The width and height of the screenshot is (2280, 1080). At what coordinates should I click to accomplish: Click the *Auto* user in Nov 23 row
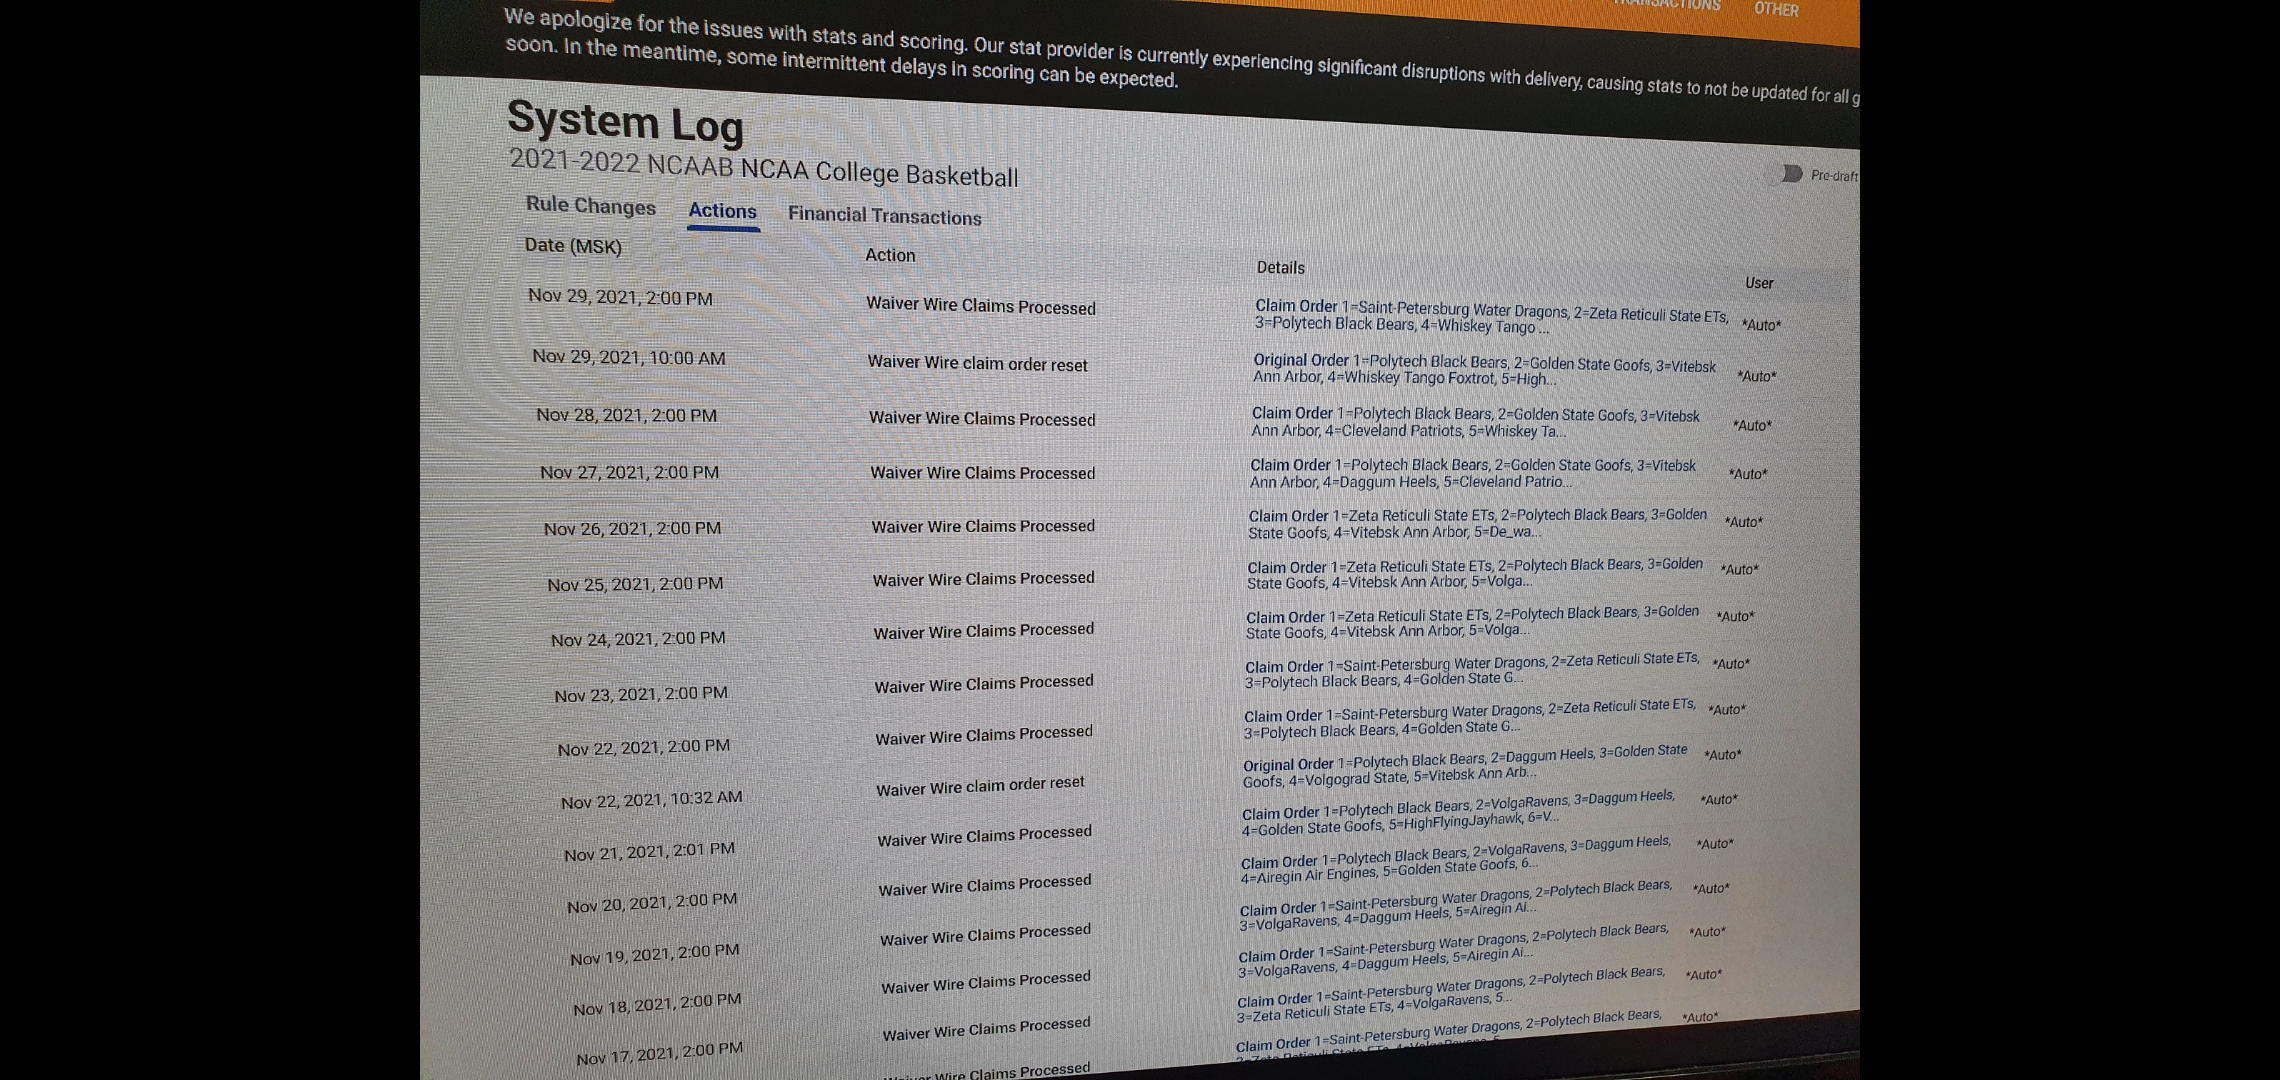point(1731,663)
